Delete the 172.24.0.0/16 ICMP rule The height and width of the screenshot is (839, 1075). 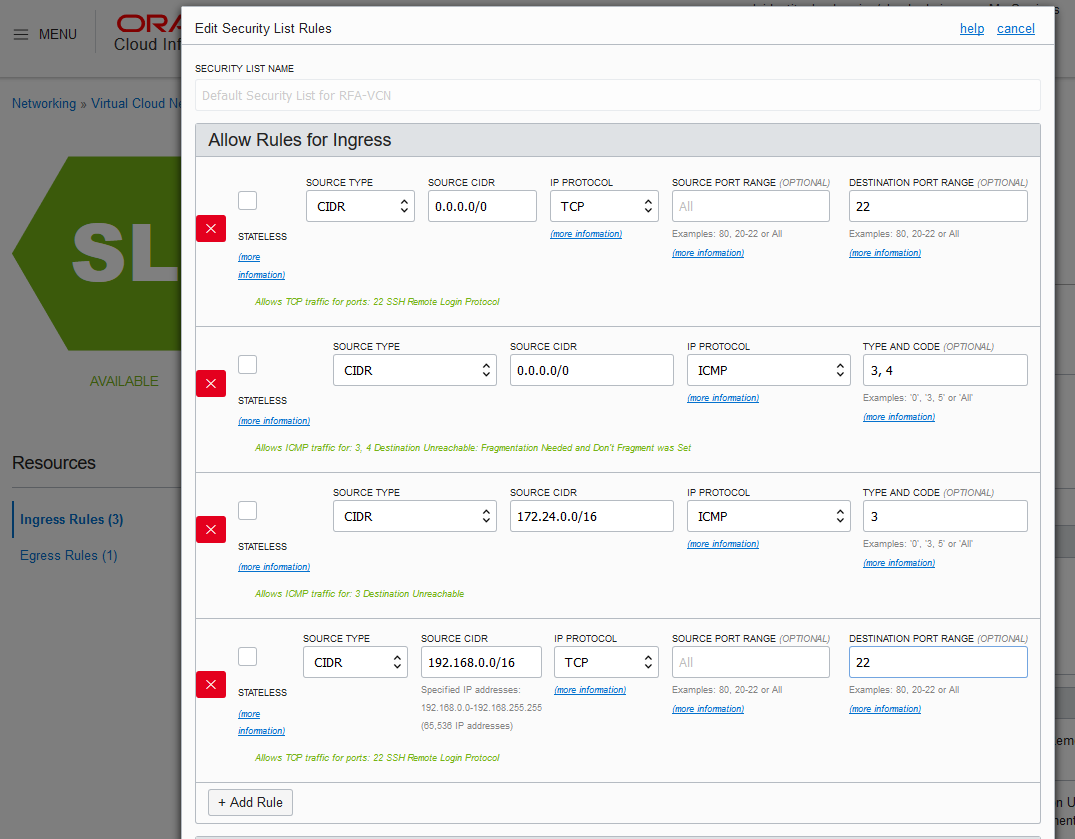coord(210,529)
